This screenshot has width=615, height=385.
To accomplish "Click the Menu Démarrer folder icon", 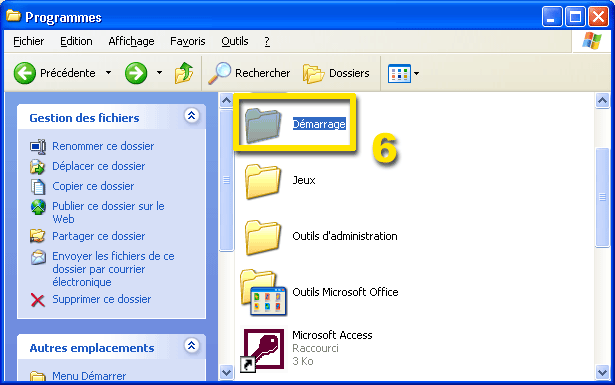I will tap(38, 376).
